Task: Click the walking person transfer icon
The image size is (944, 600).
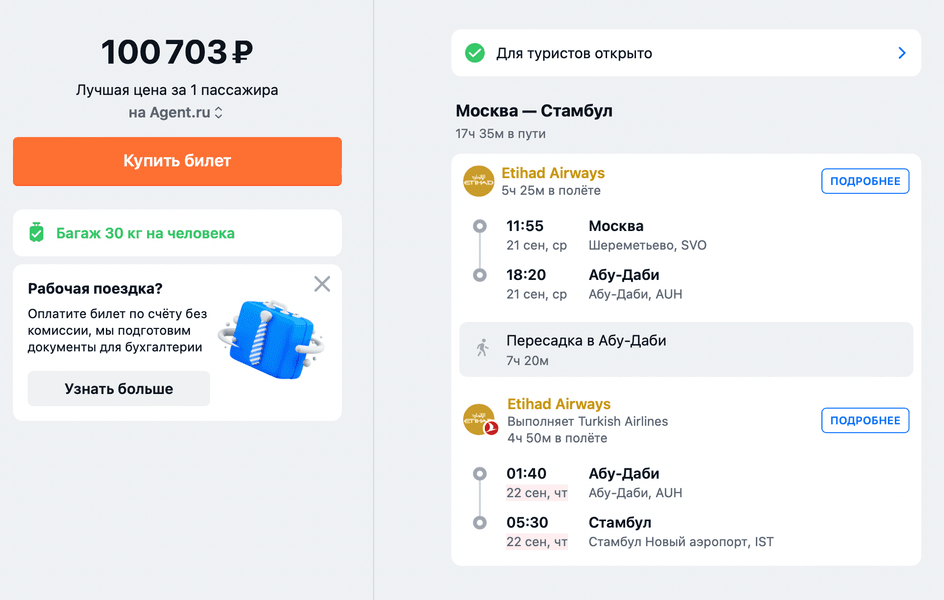Action: point(483,349)
